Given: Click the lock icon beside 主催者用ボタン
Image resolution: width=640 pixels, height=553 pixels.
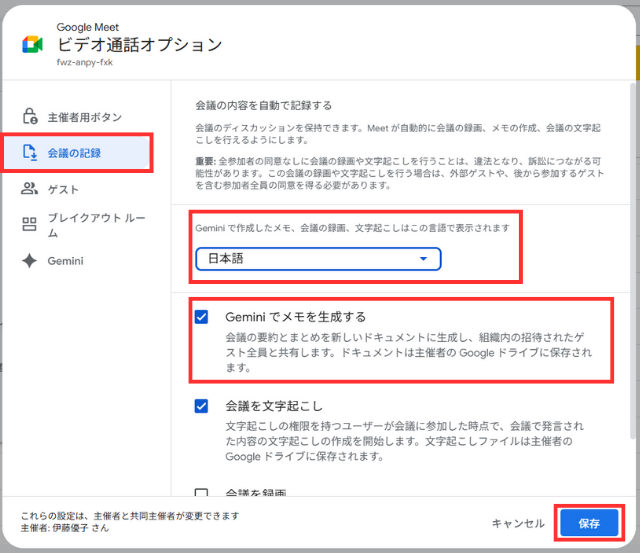Looking at the screenshot, I should (x=30, y=116).
